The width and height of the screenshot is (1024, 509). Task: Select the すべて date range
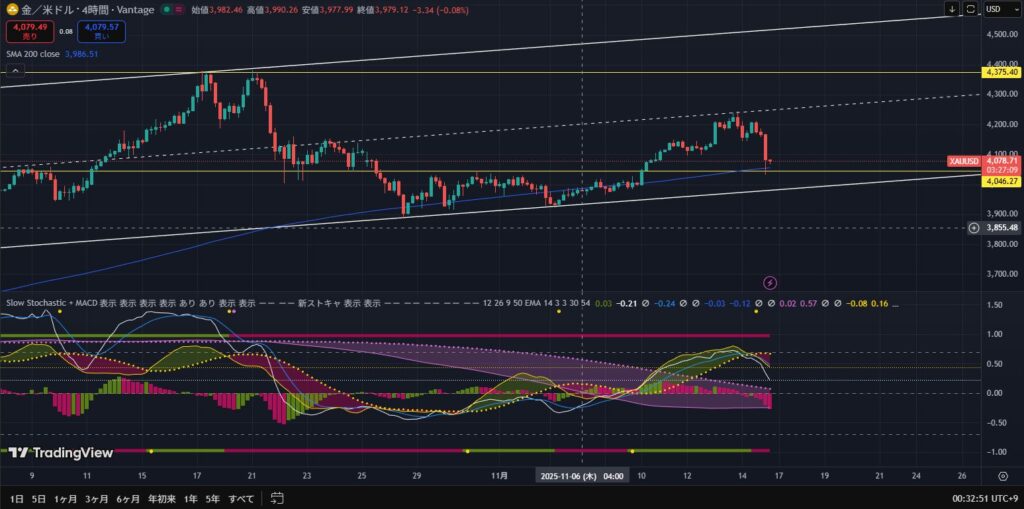point(241,498)
